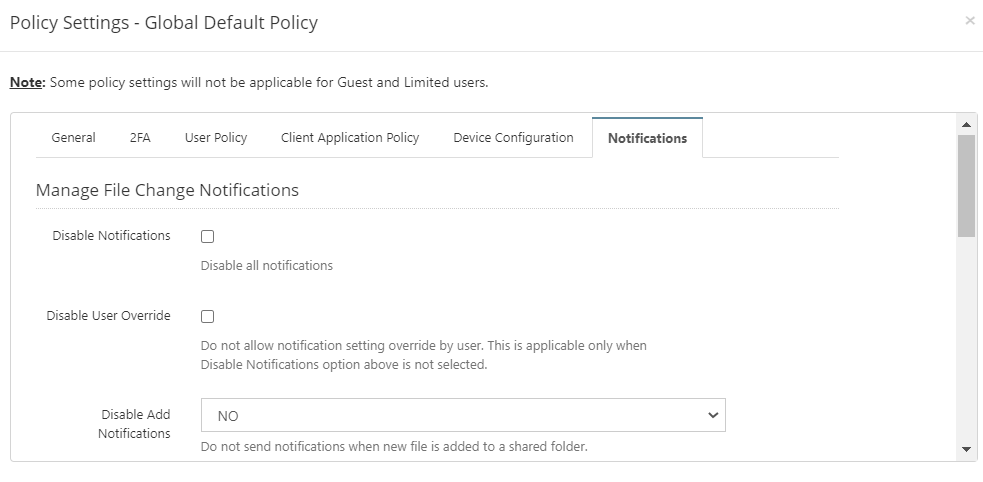Enable the Disable Notifications checkbox

(208, 236)
